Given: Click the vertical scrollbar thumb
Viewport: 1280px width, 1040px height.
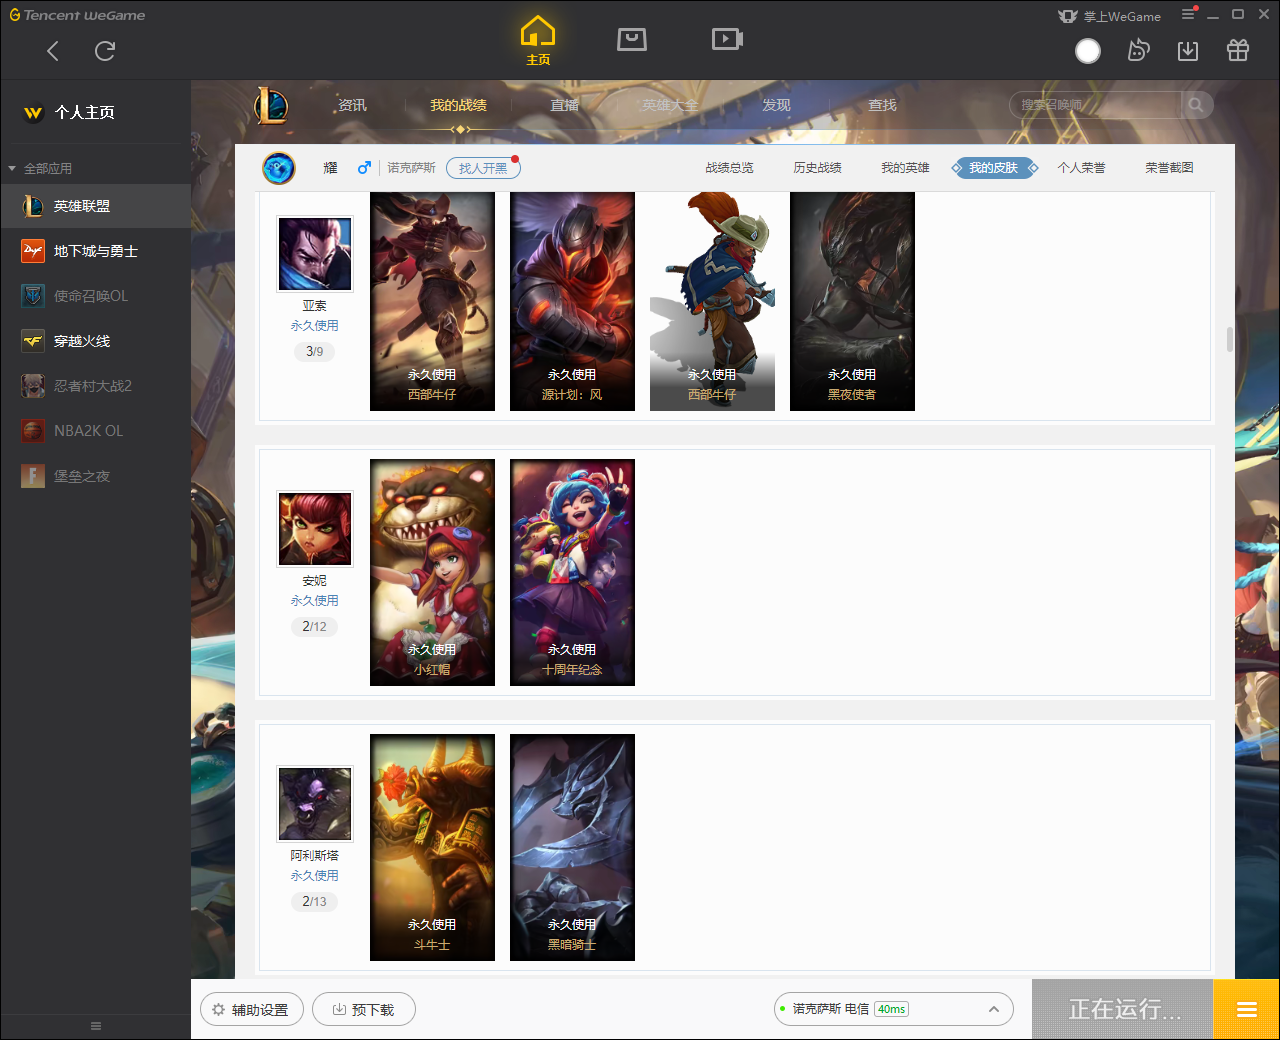Looking at the screenshot, I should click(x=1230, y=339).
